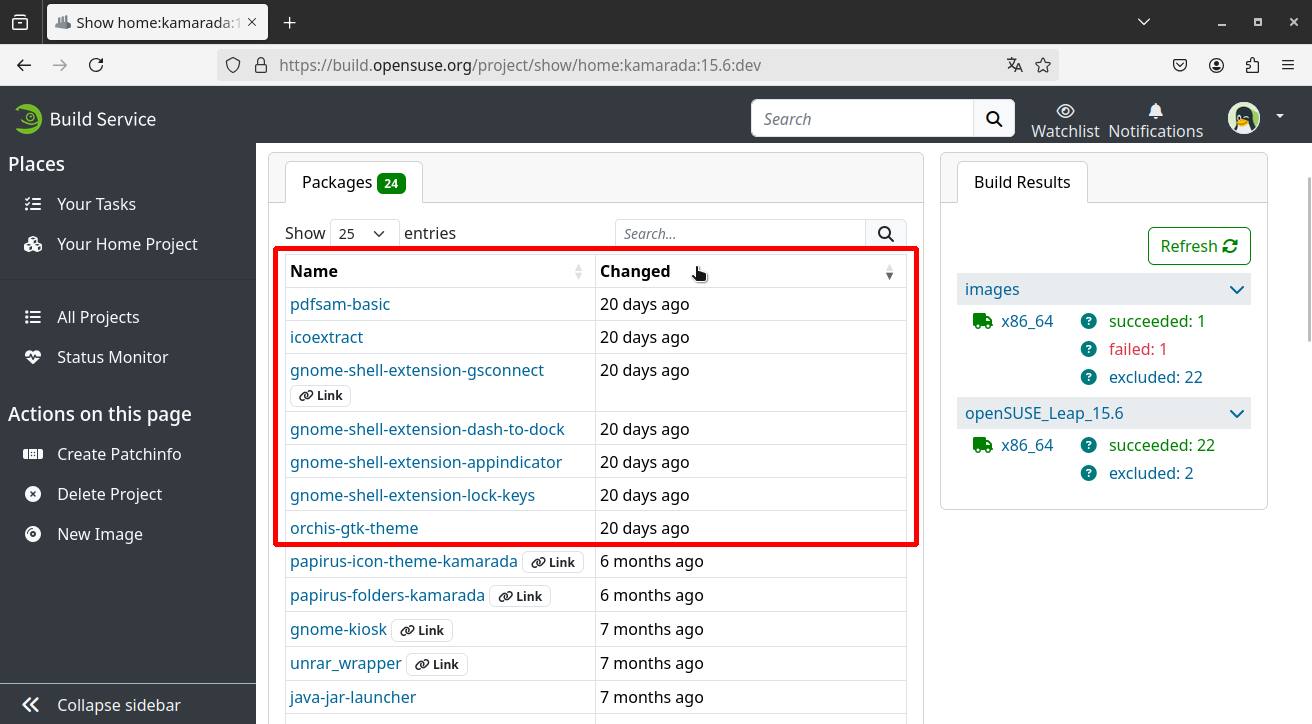Viewport: 1312px width, 724px height.
Task: Click succeeded: 1 under images
Action: point(1157,321)
